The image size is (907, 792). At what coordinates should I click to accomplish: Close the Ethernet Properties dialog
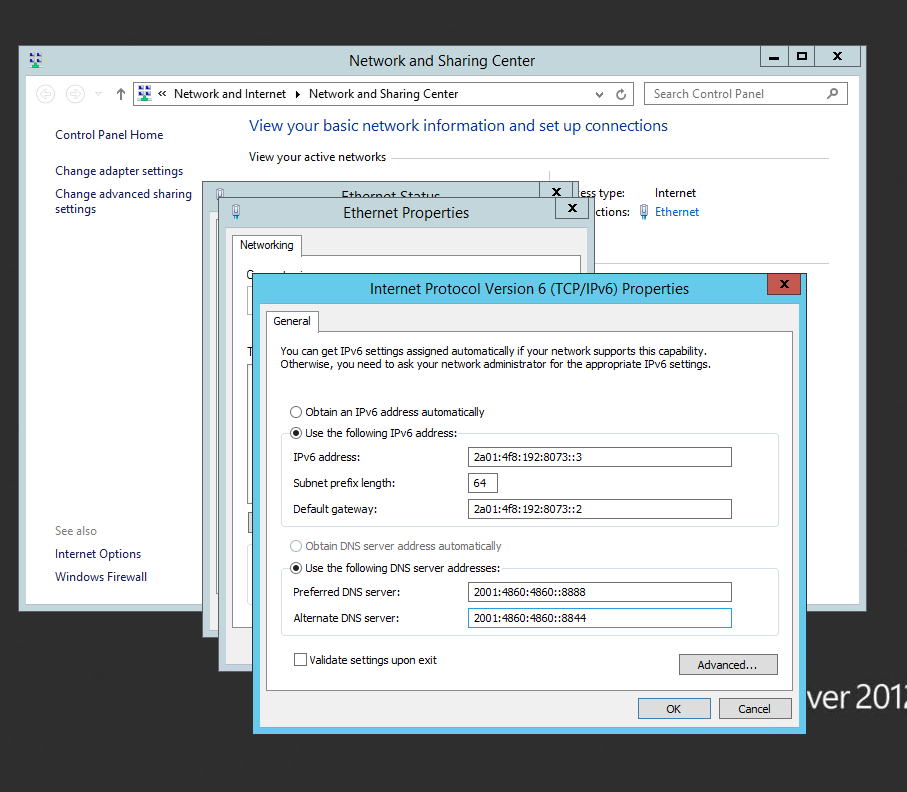[572, 208]
